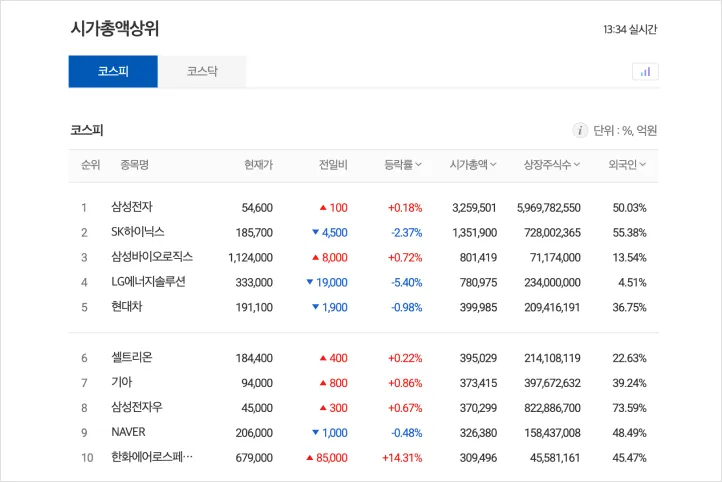Click the foreign ratio 22.63% for 셀트리온
The height and width of the screenshot is (482, 722).
pos(629,358)
